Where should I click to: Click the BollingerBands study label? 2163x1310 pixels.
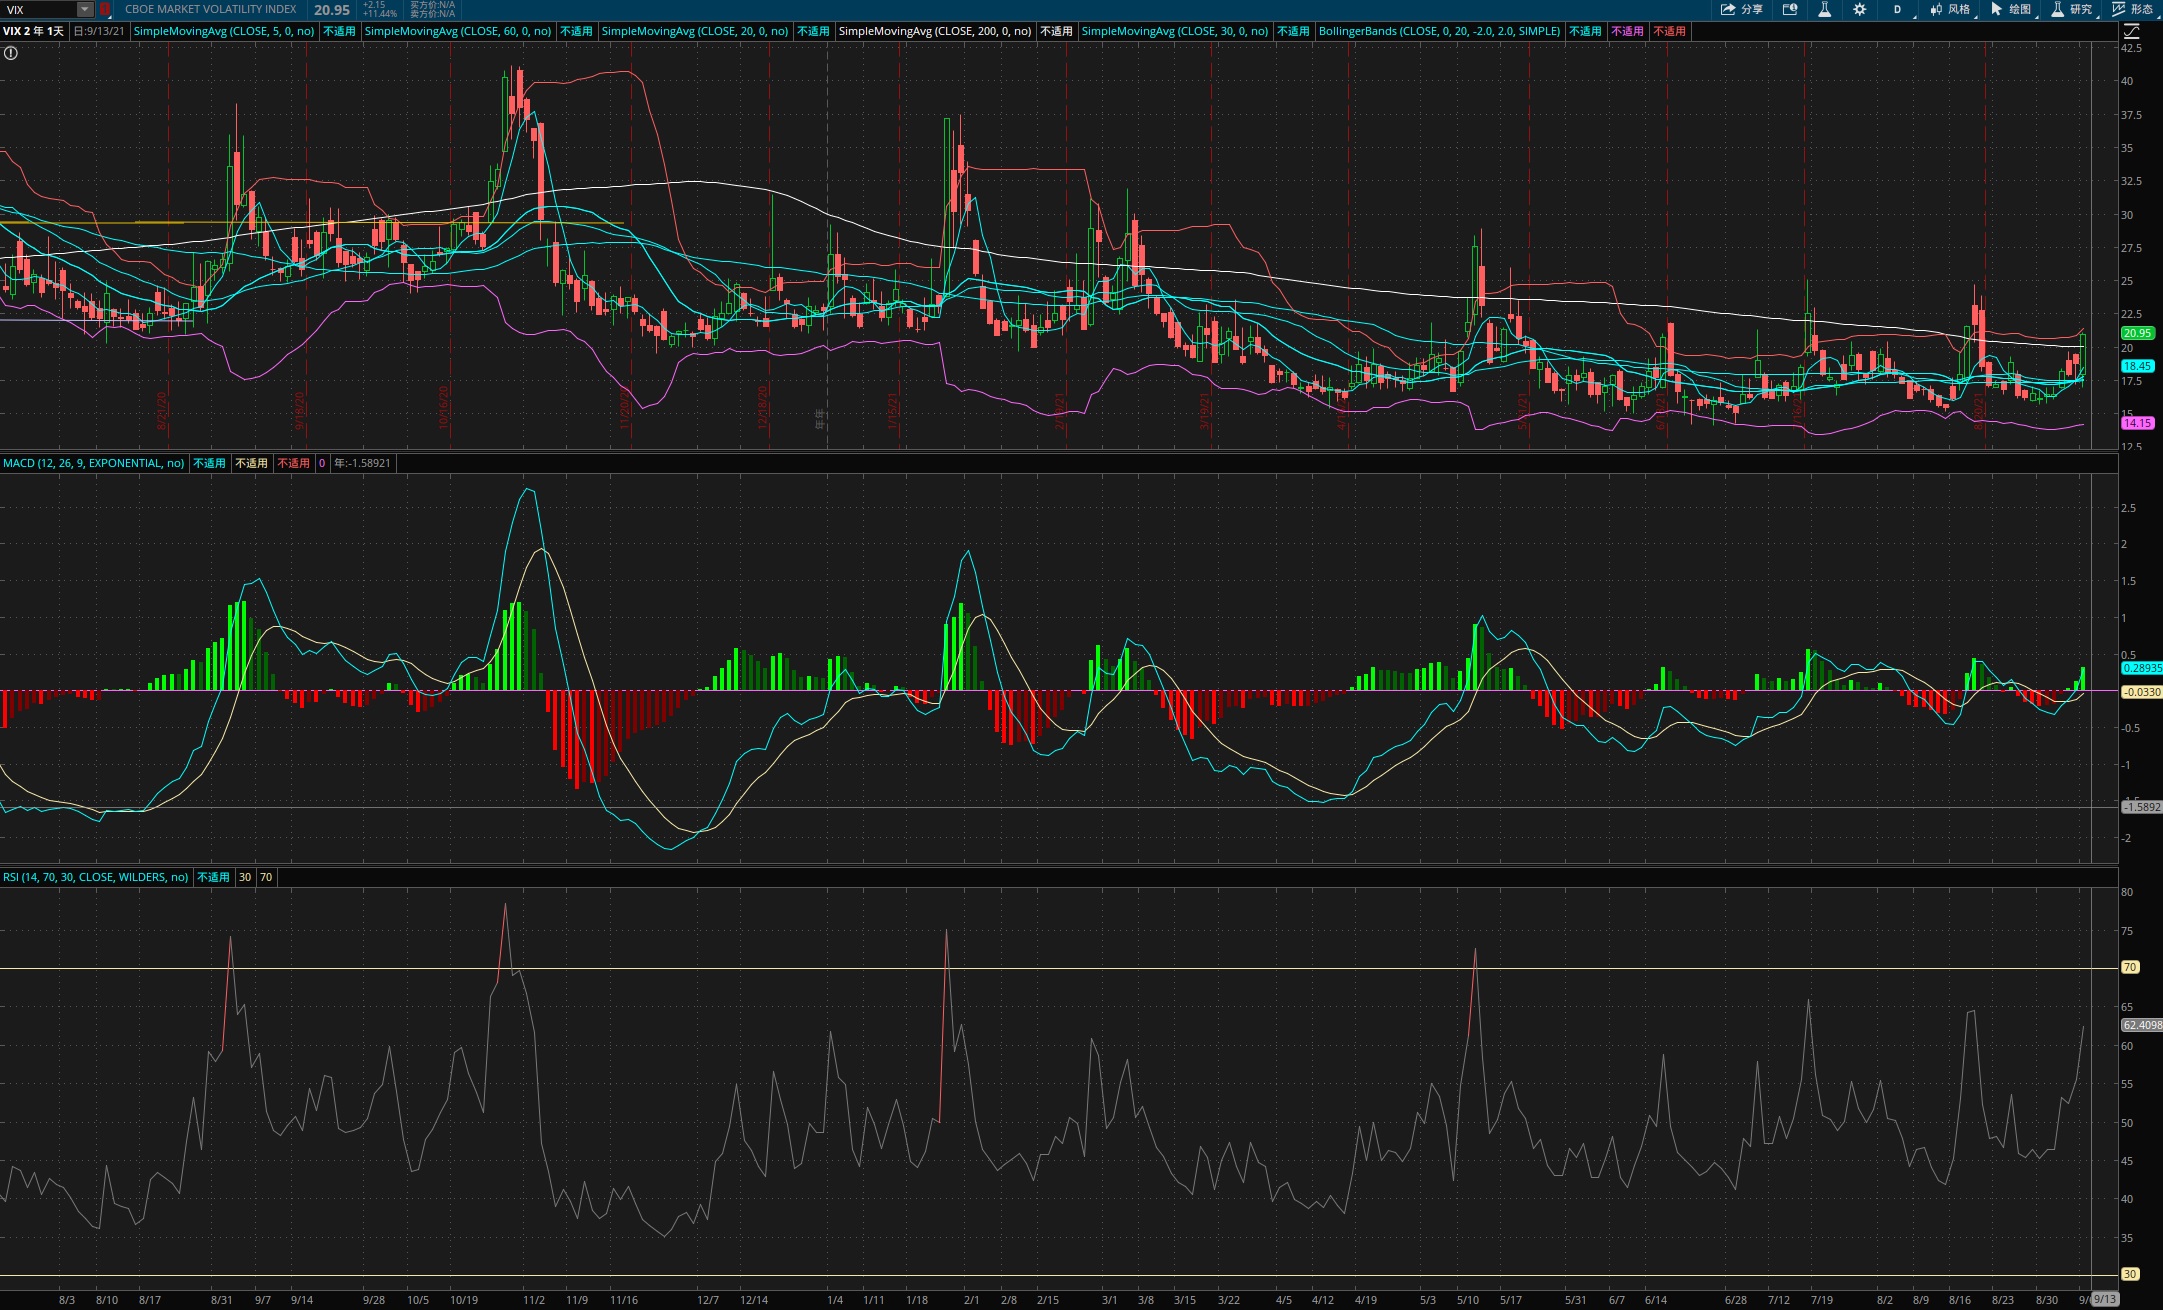(x=1438, y=31)
